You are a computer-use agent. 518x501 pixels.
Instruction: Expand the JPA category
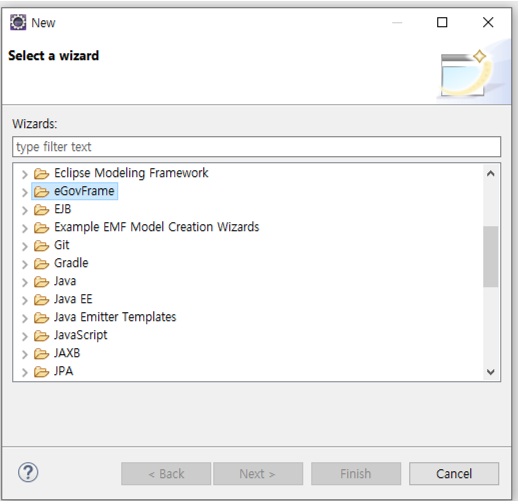(25, 372)
